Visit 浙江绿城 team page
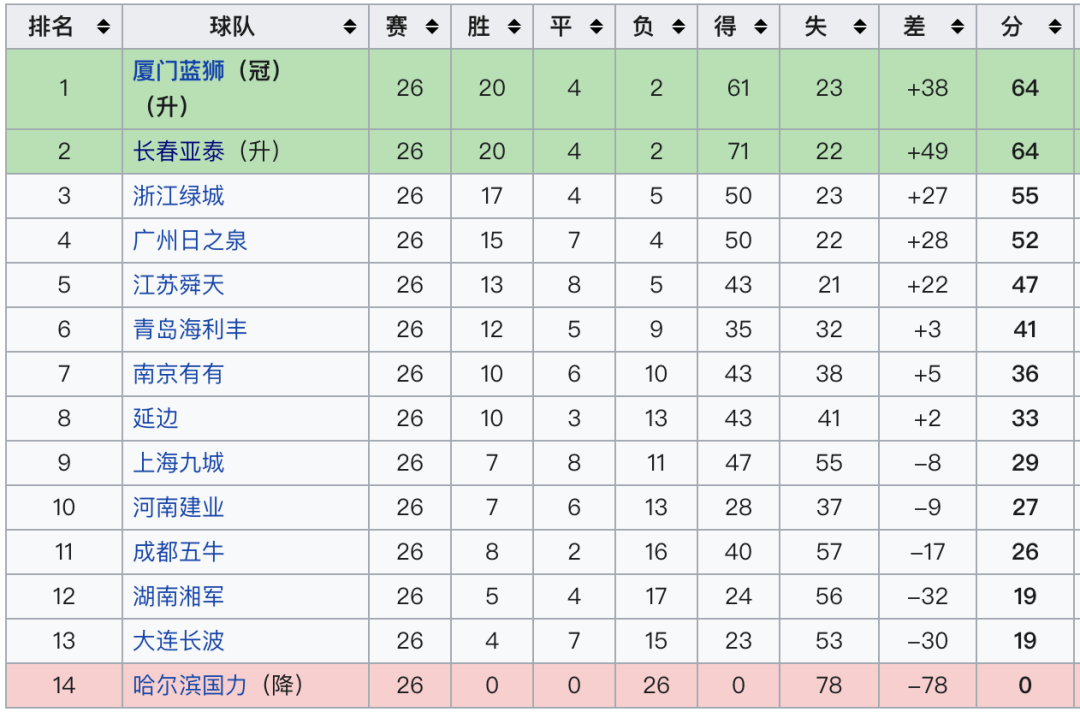Viewport: 1080px width, 712px height. coord(178,196)
